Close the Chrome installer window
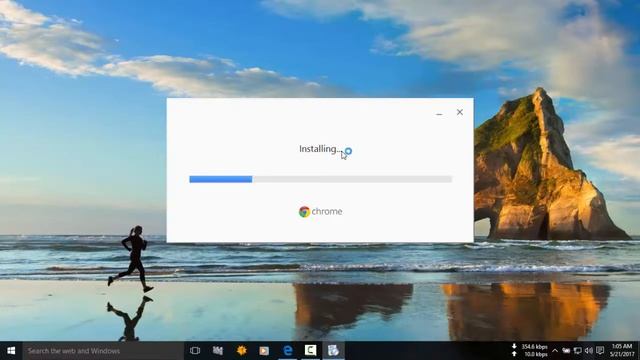Image resolution: width=640 pixels, height=360 pixels. [460, 112]
